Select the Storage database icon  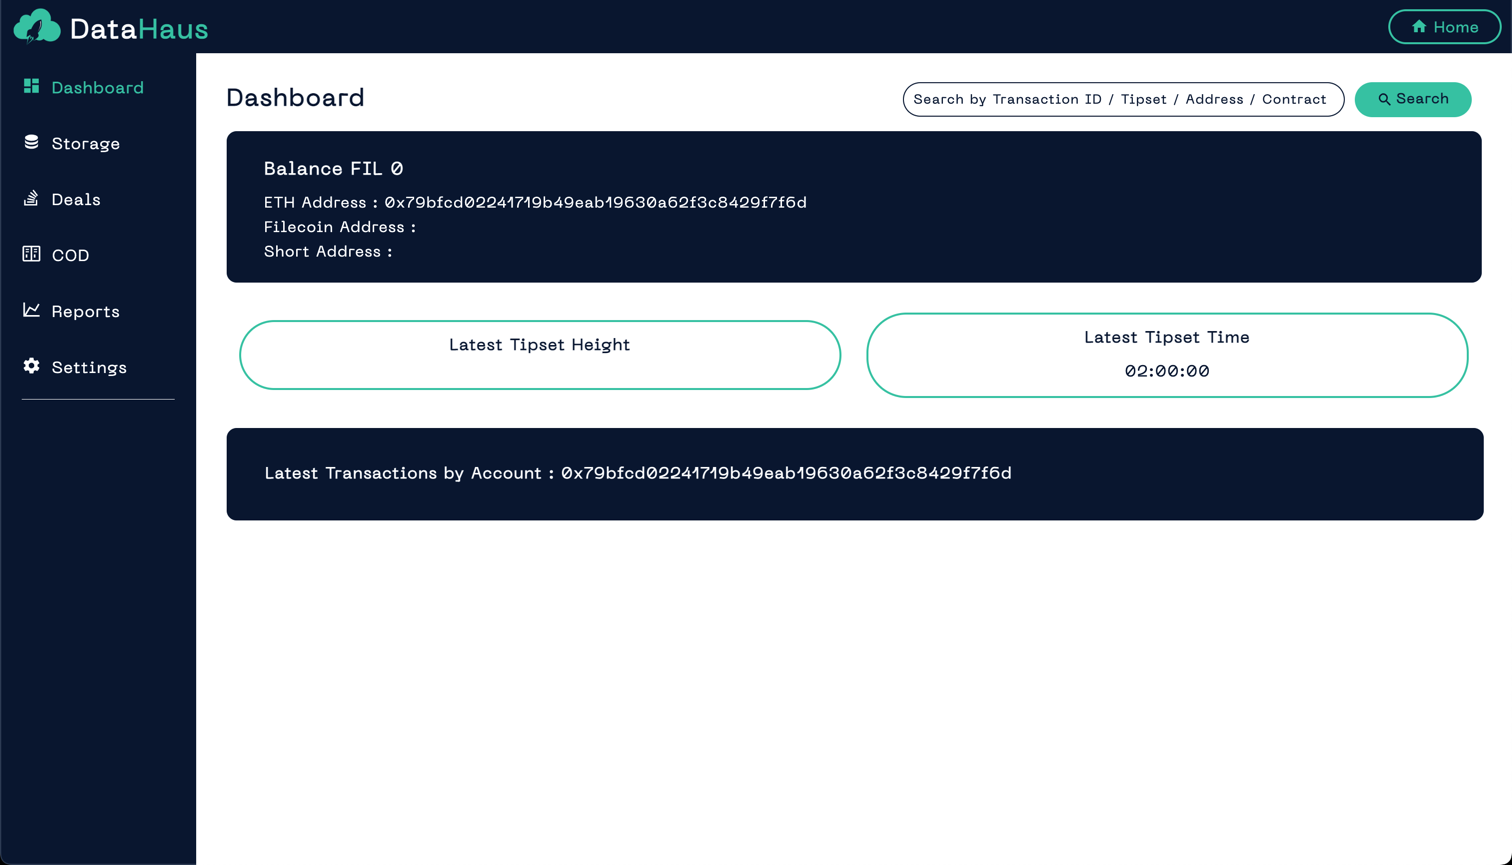point(31,143)
